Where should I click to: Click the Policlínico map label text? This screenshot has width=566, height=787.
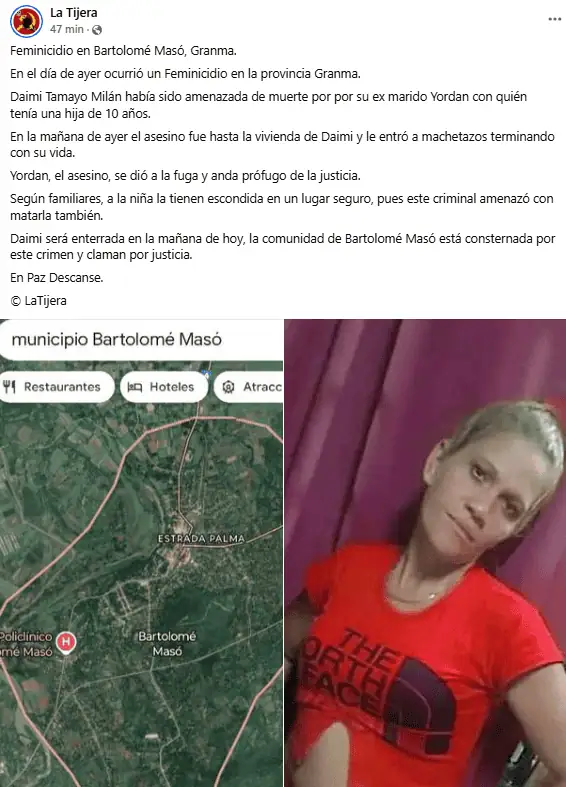pos(26,644)
